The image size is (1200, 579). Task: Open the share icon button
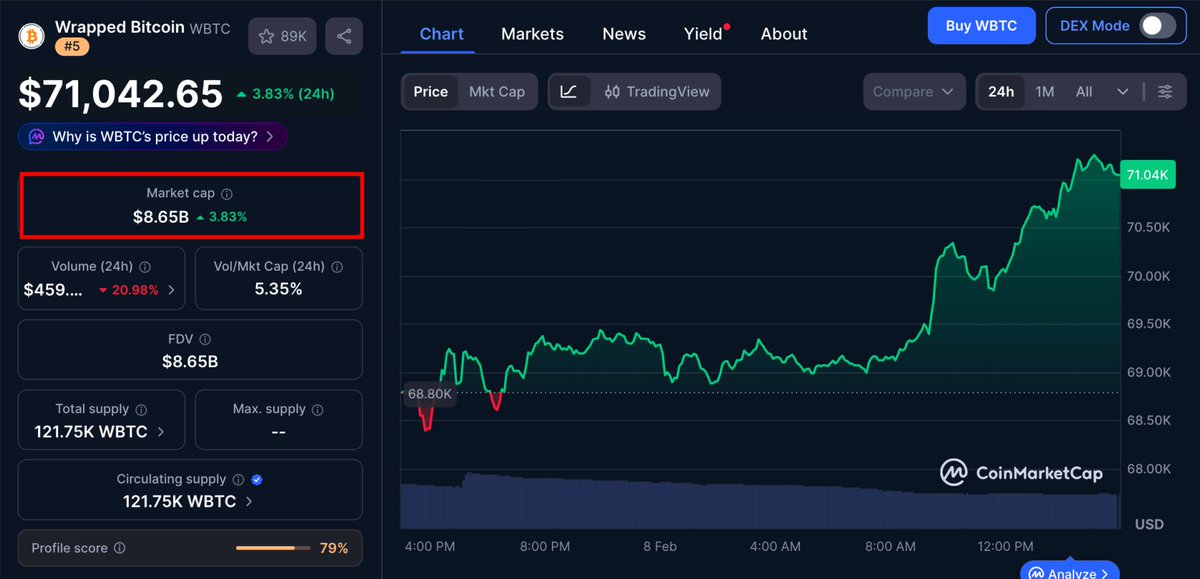point(344,36)
